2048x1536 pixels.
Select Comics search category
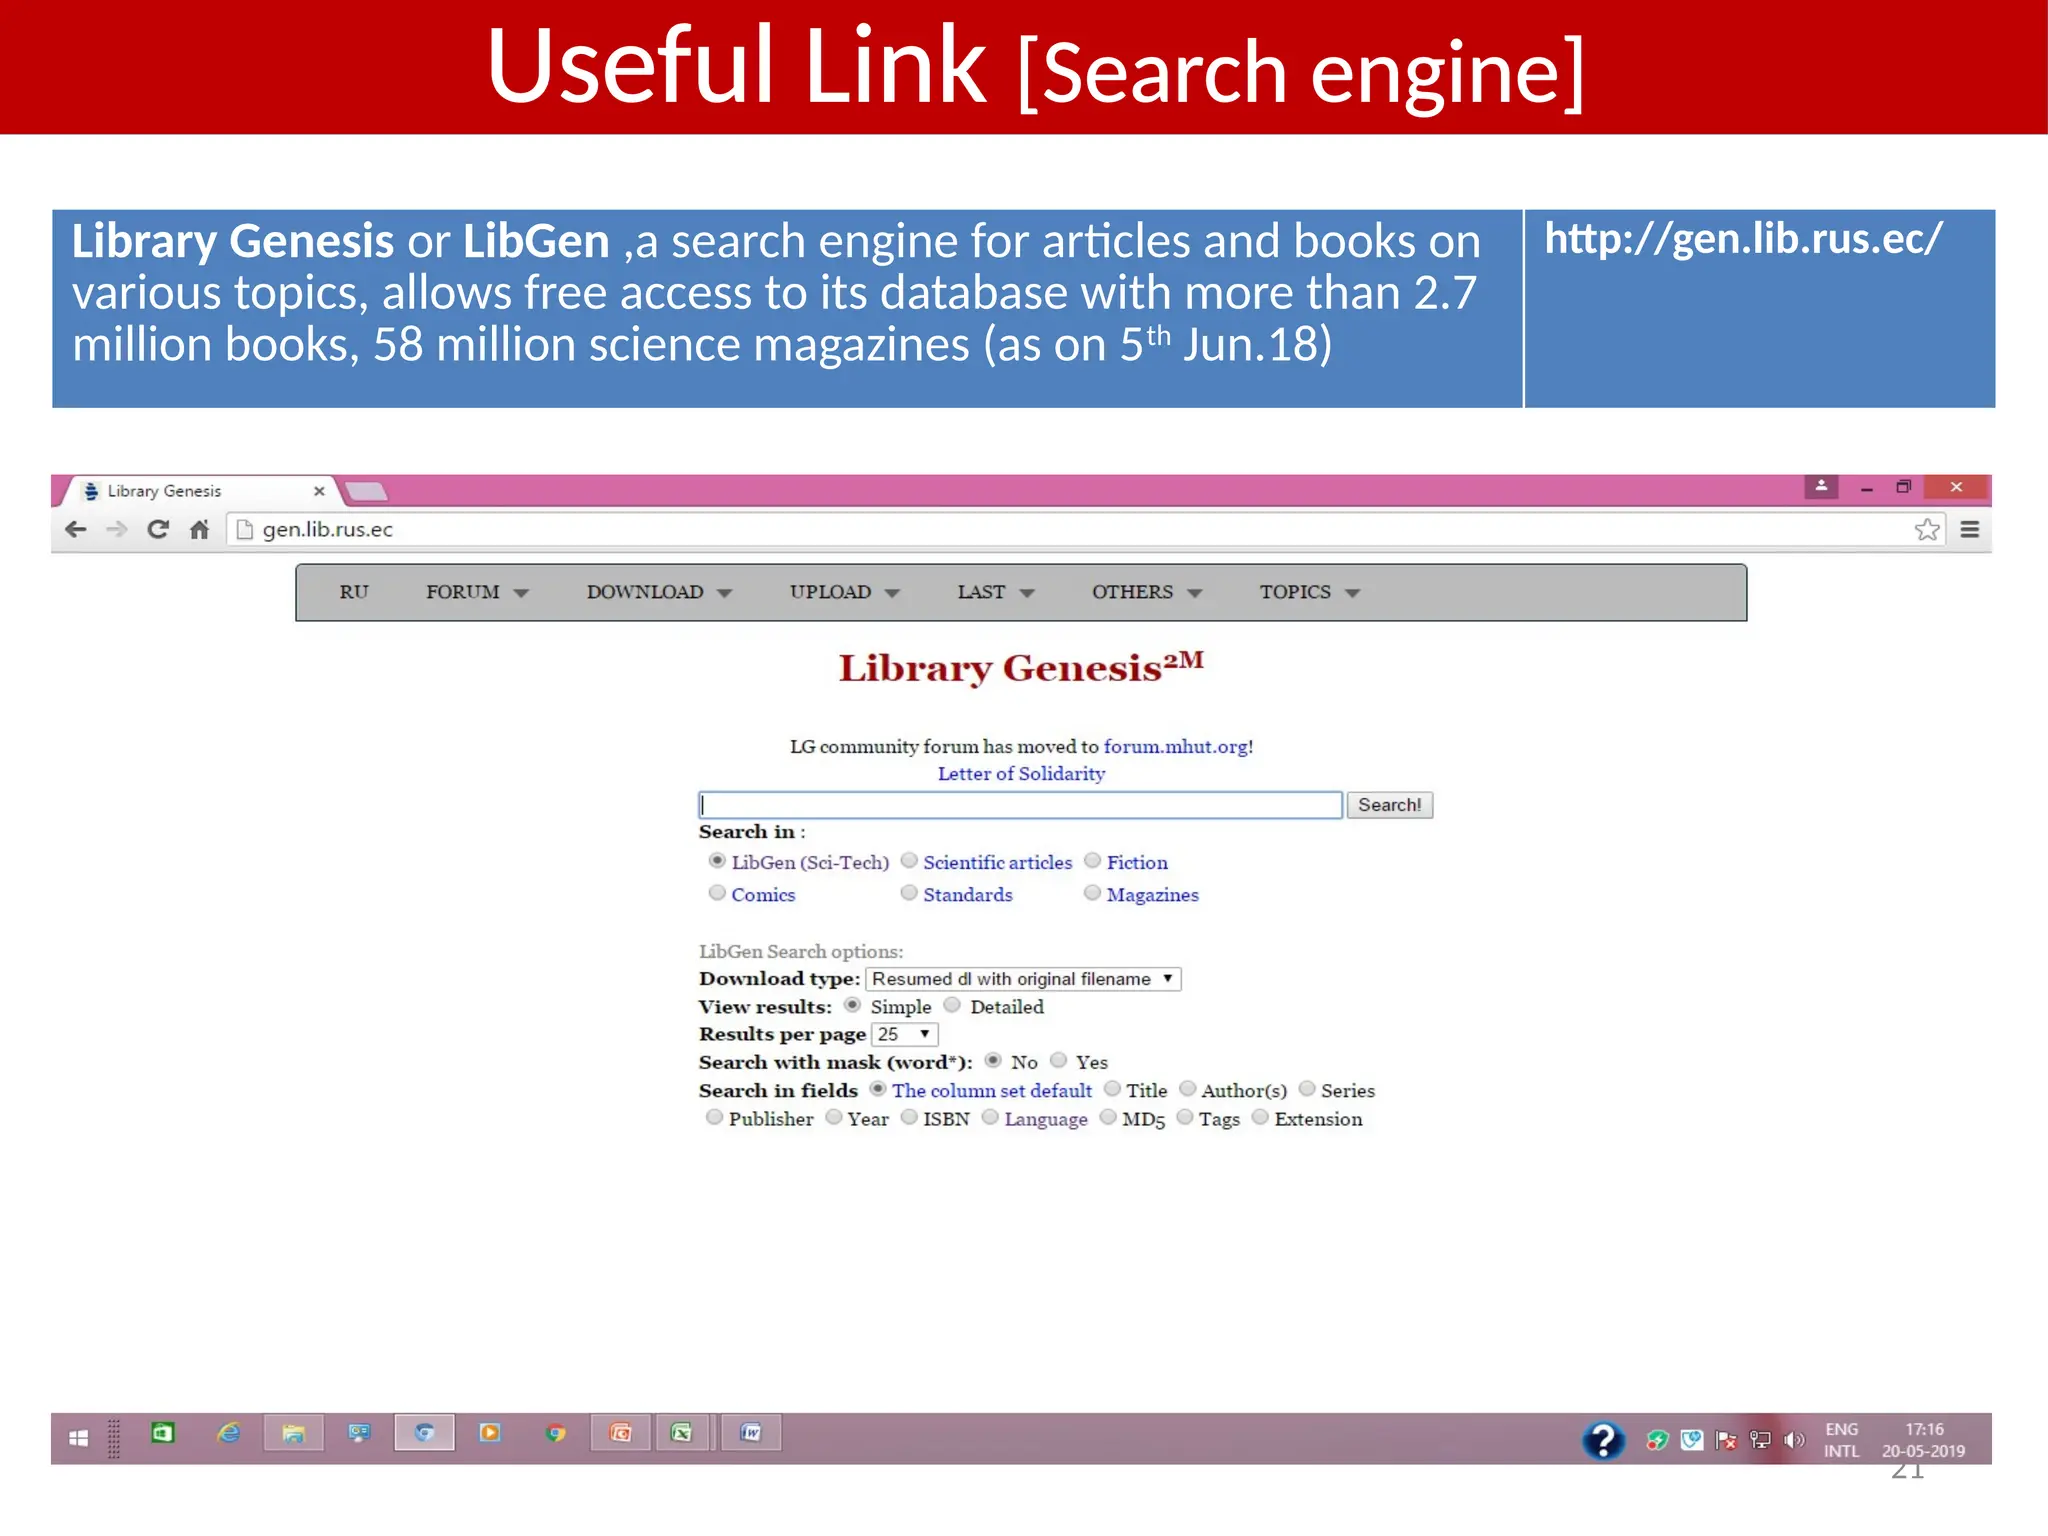click(x=717, y=893)
